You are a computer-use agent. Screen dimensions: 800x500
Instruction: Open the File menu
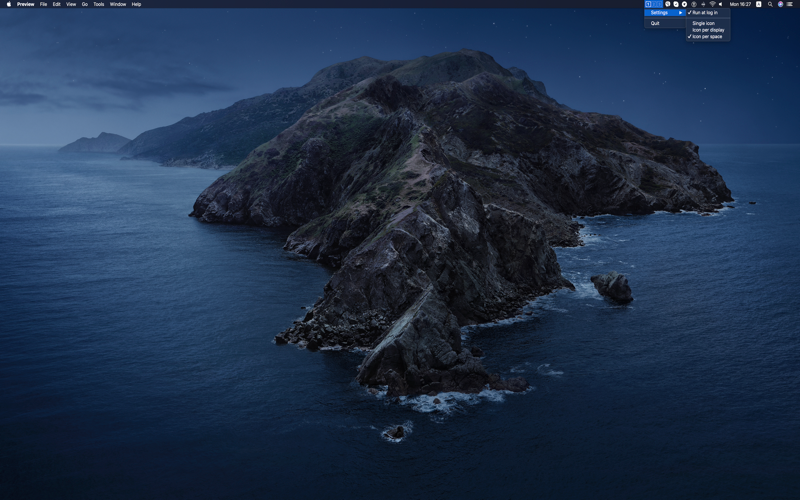click(43, 4)
